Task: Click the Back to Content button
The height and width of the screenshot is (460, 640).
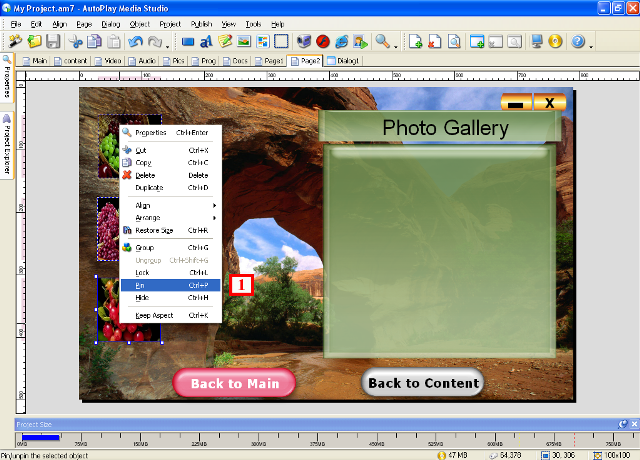Action: 423,383
